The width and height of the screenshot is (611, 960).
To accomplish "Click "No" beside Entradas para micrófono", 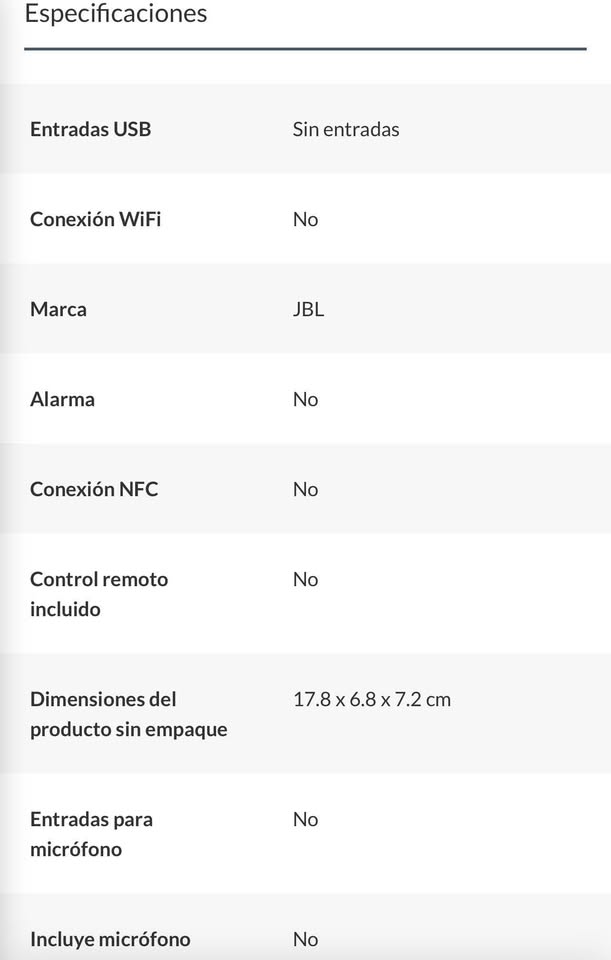I will pyautogui.click(x=305, y=819).
